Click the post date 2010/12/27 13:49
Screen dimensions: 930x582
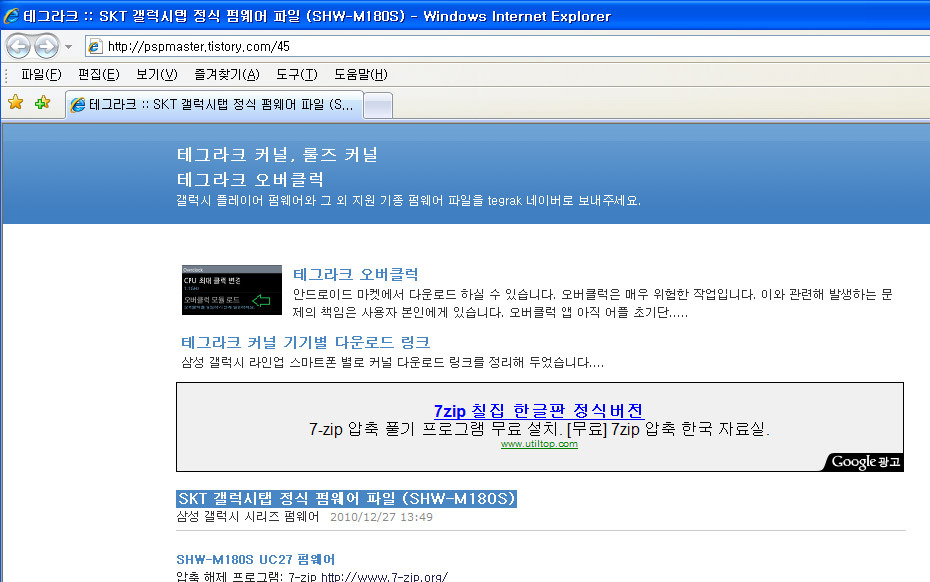click(381, 517)
